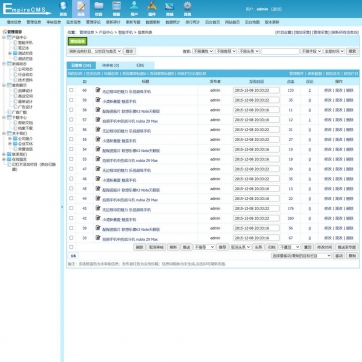Open the 栏目 (Column) folder icon
This screenshot has height=362, width=362.
click(99, 8)
